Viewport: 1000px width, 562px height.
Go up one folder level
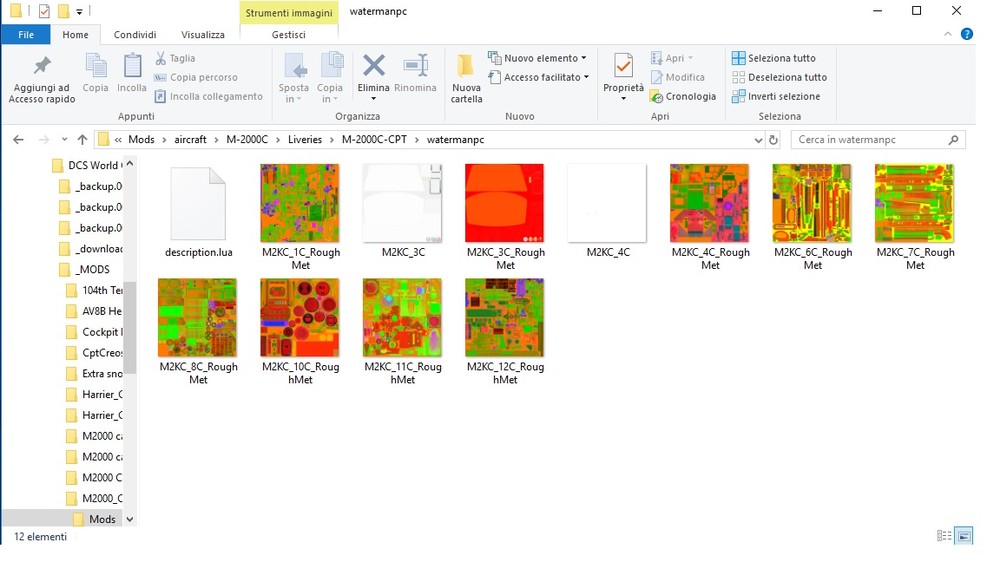pos(82,140)
